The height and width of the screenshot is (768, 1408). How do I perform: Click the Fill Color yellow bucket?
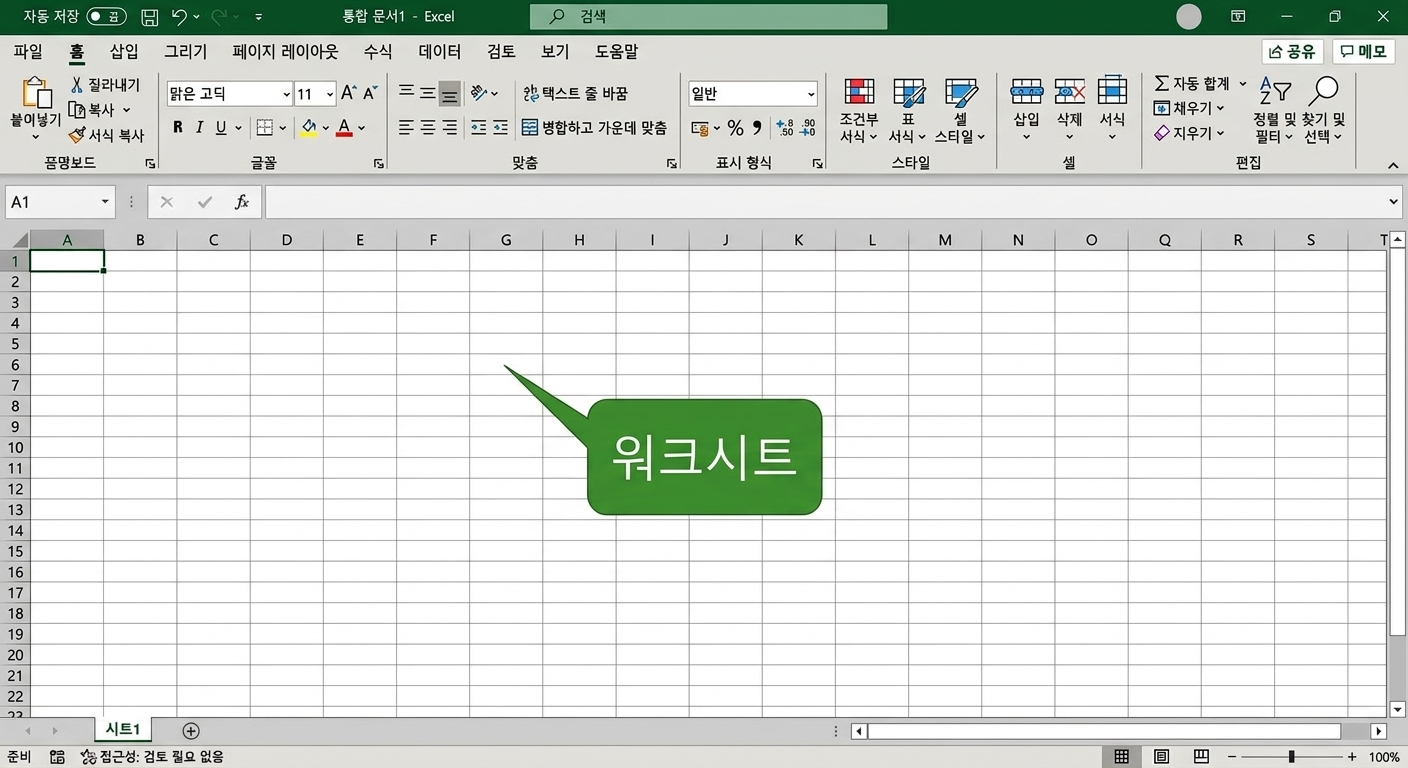click(308, 128)
